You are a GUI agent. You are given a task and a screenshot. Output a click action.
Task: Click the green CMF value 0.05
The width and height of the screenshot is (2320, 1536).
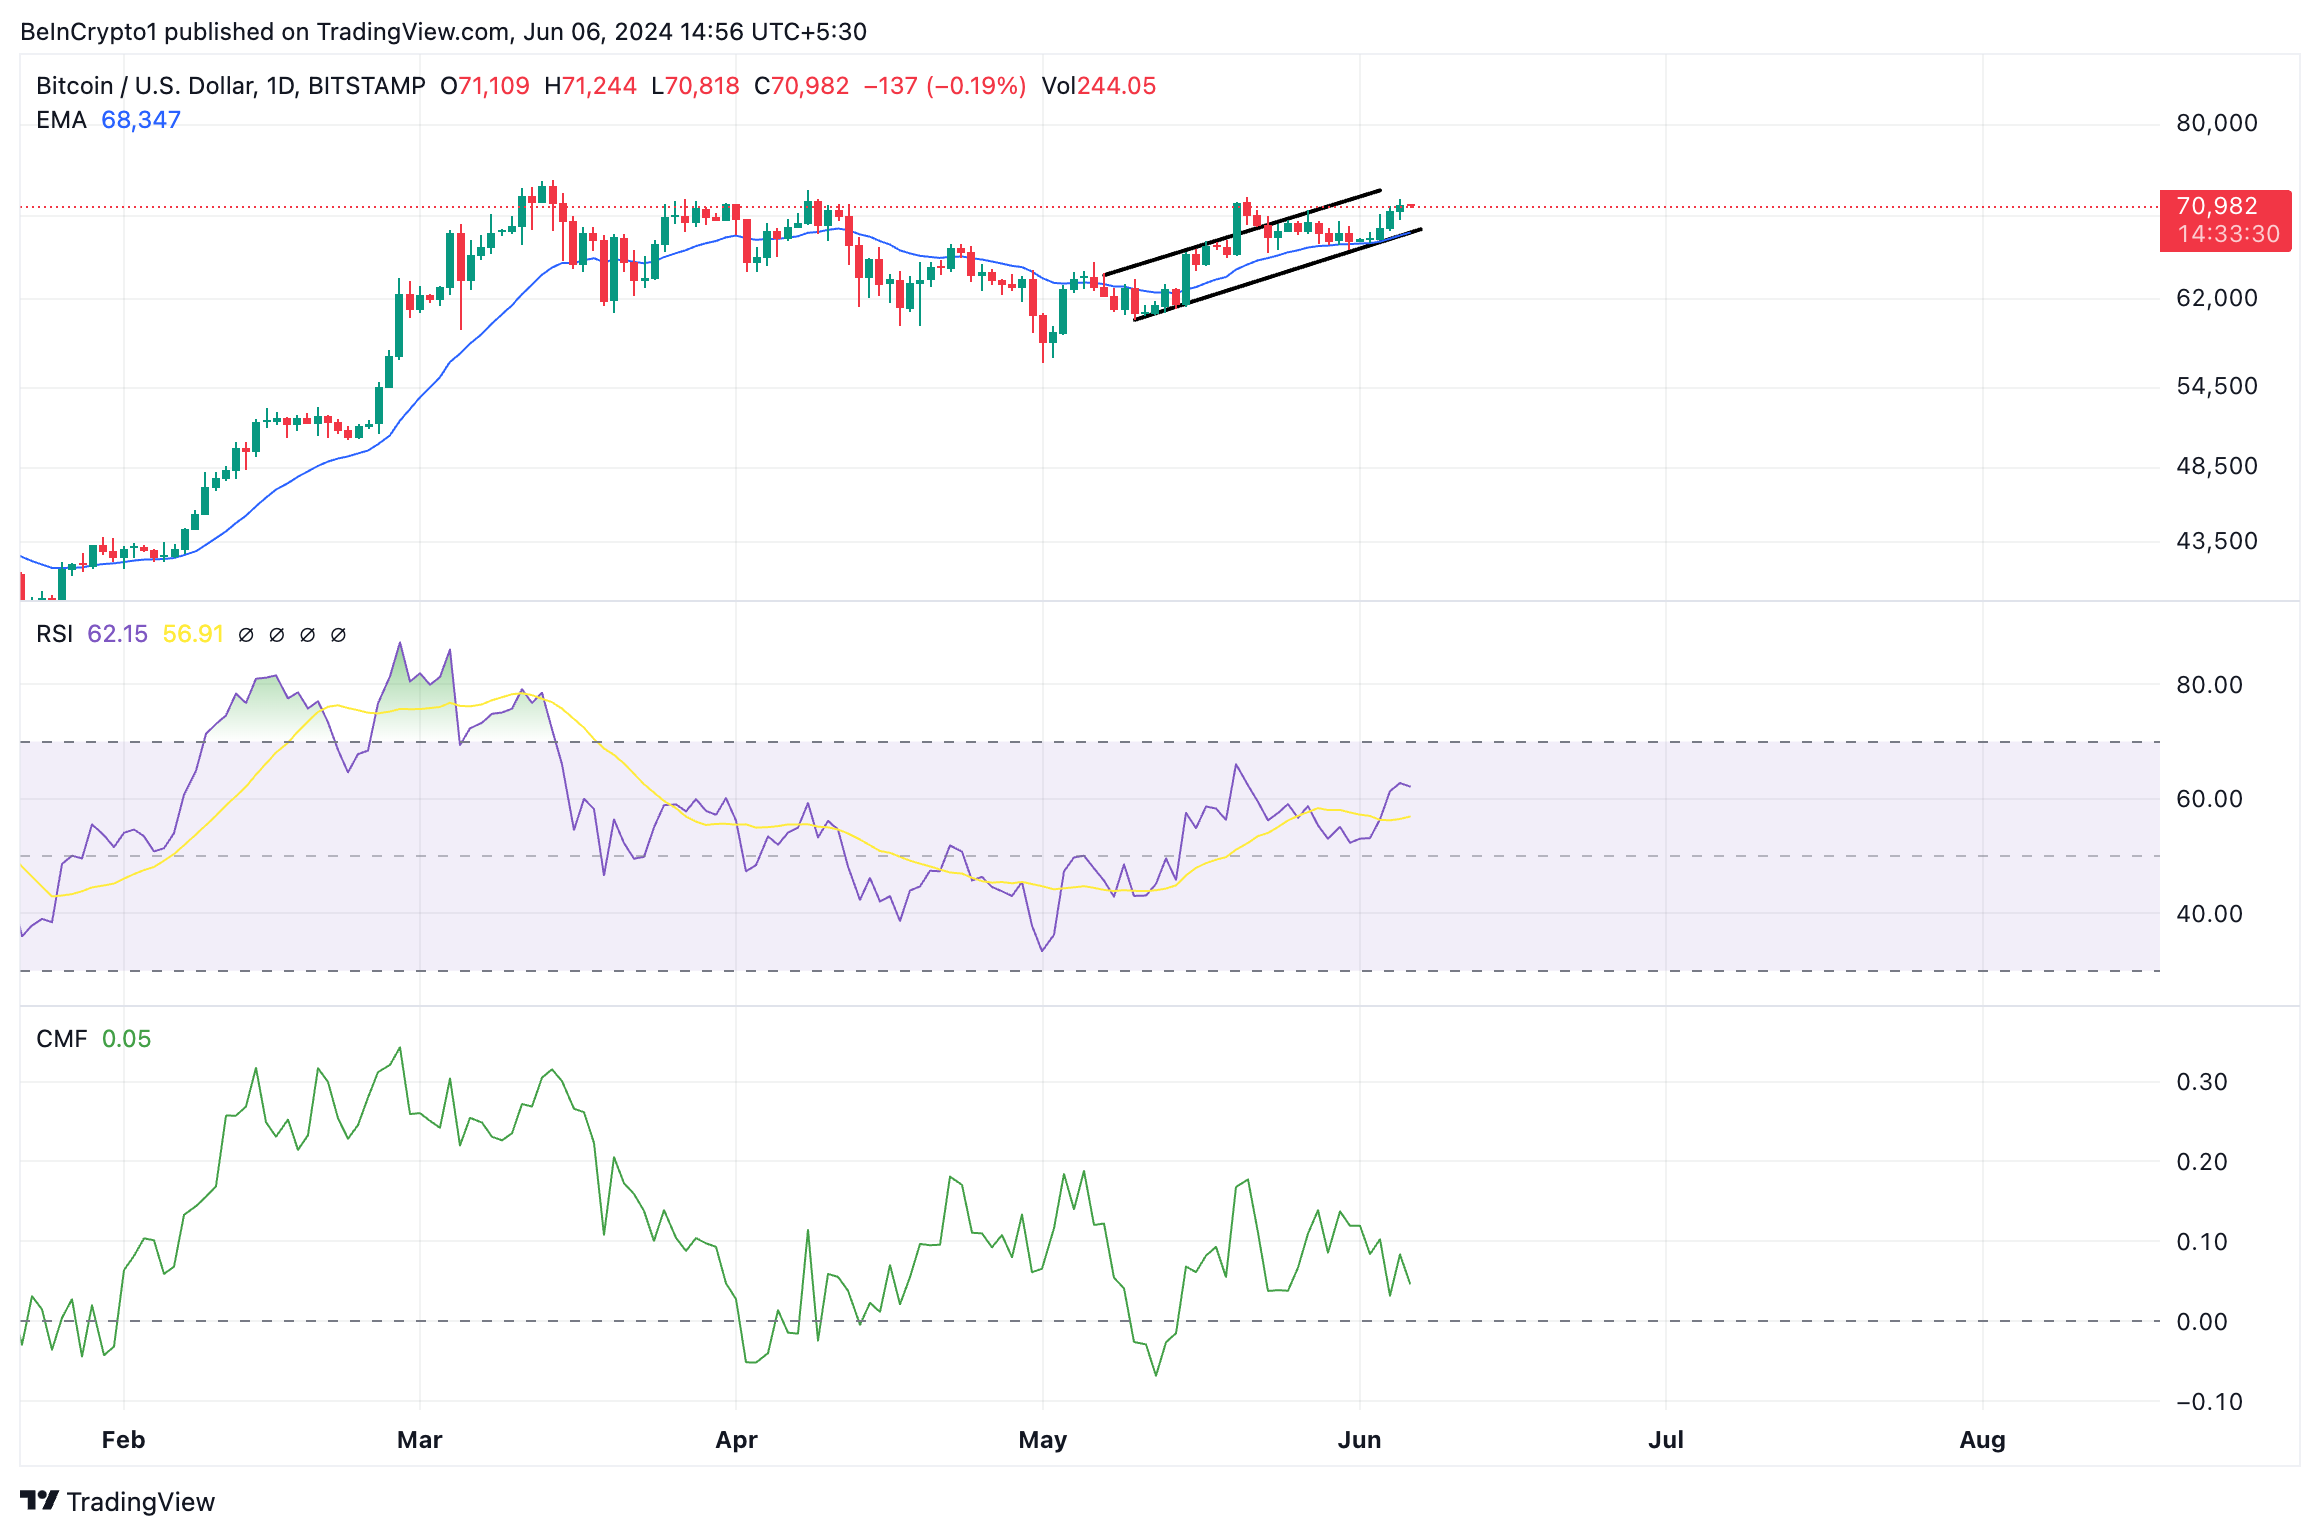(126, 1039)
